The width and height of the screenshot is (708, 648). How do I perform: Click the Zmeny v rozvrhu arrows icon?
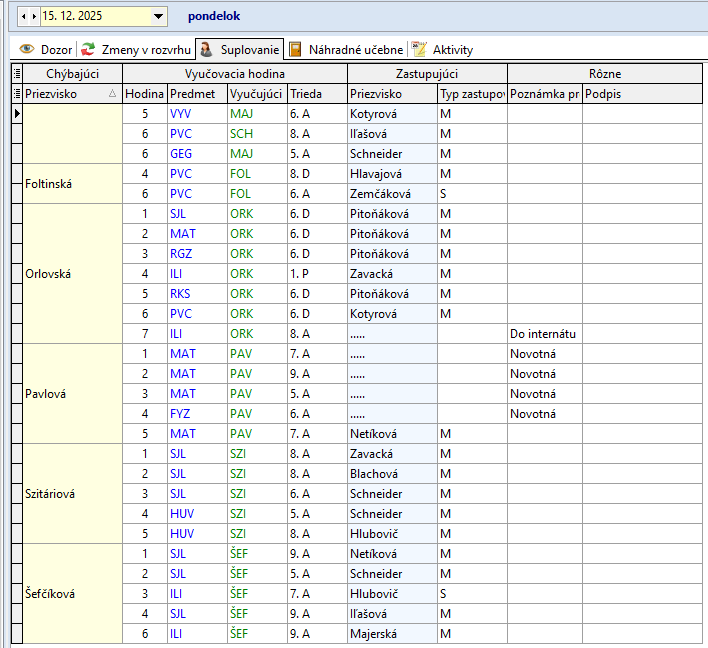click(x=89, y=49)
